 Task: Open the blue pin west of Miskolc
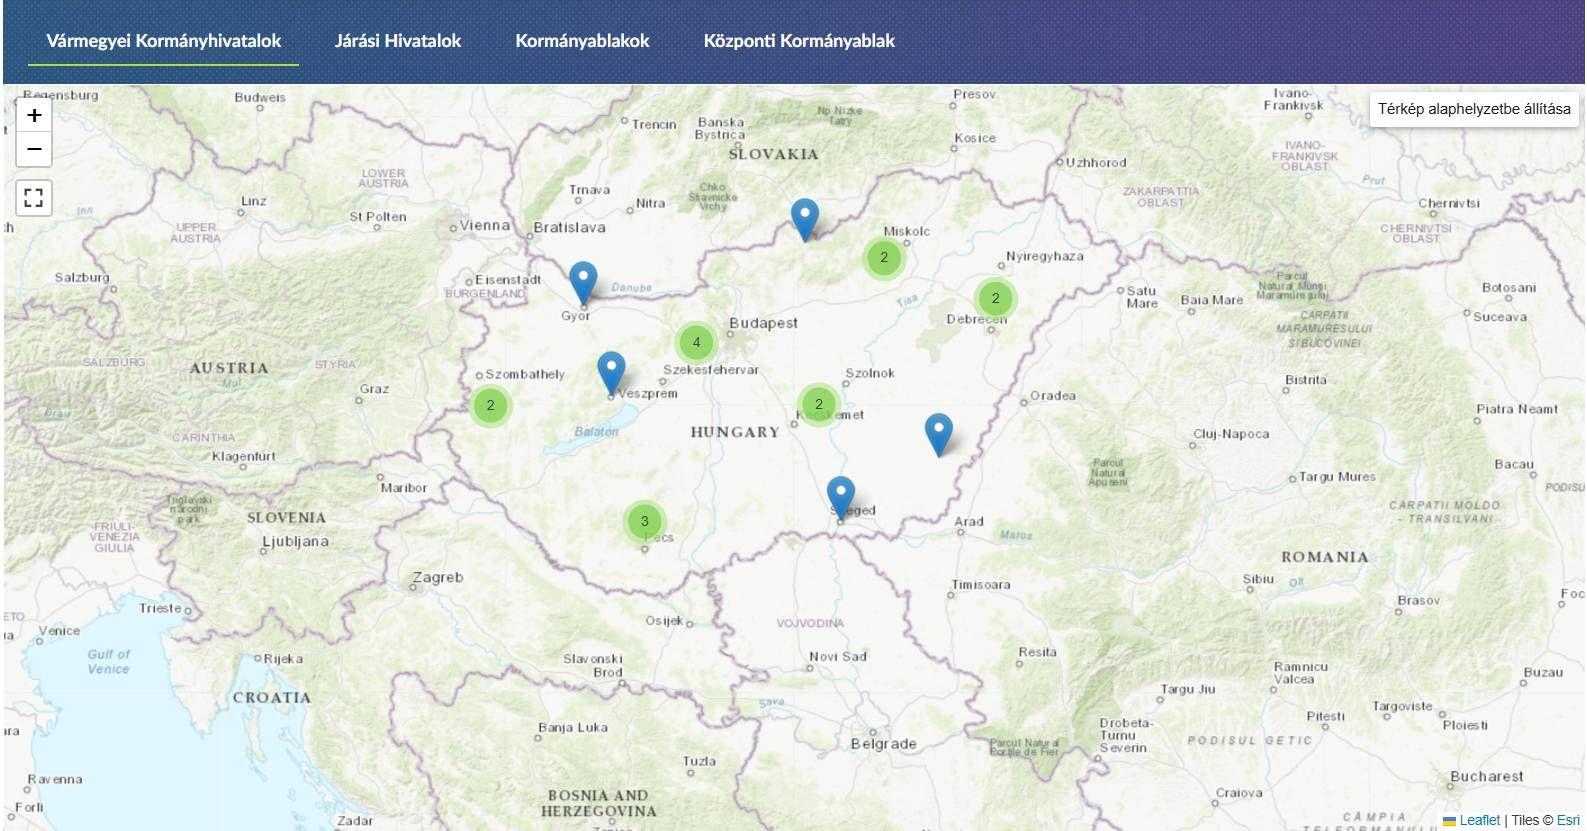(804, 218)
